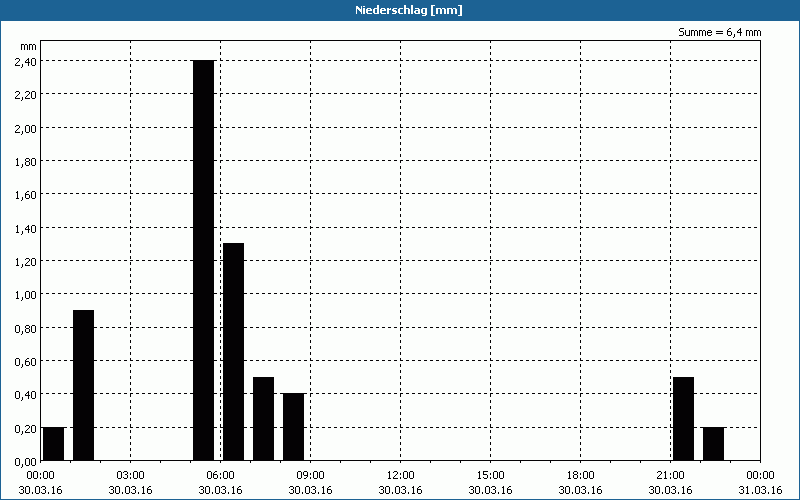Click the 06:00 time label
This screenshot has height=500, width=800.
(220, 476)
